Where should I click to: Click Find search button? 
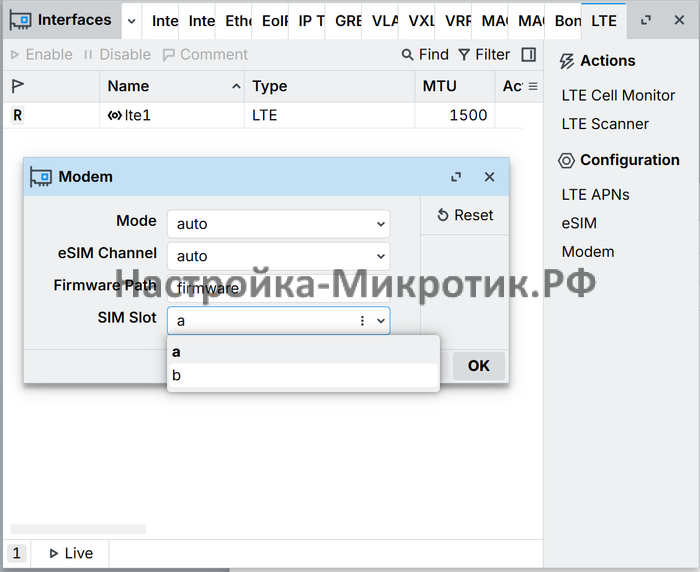(x=425, y=54)
